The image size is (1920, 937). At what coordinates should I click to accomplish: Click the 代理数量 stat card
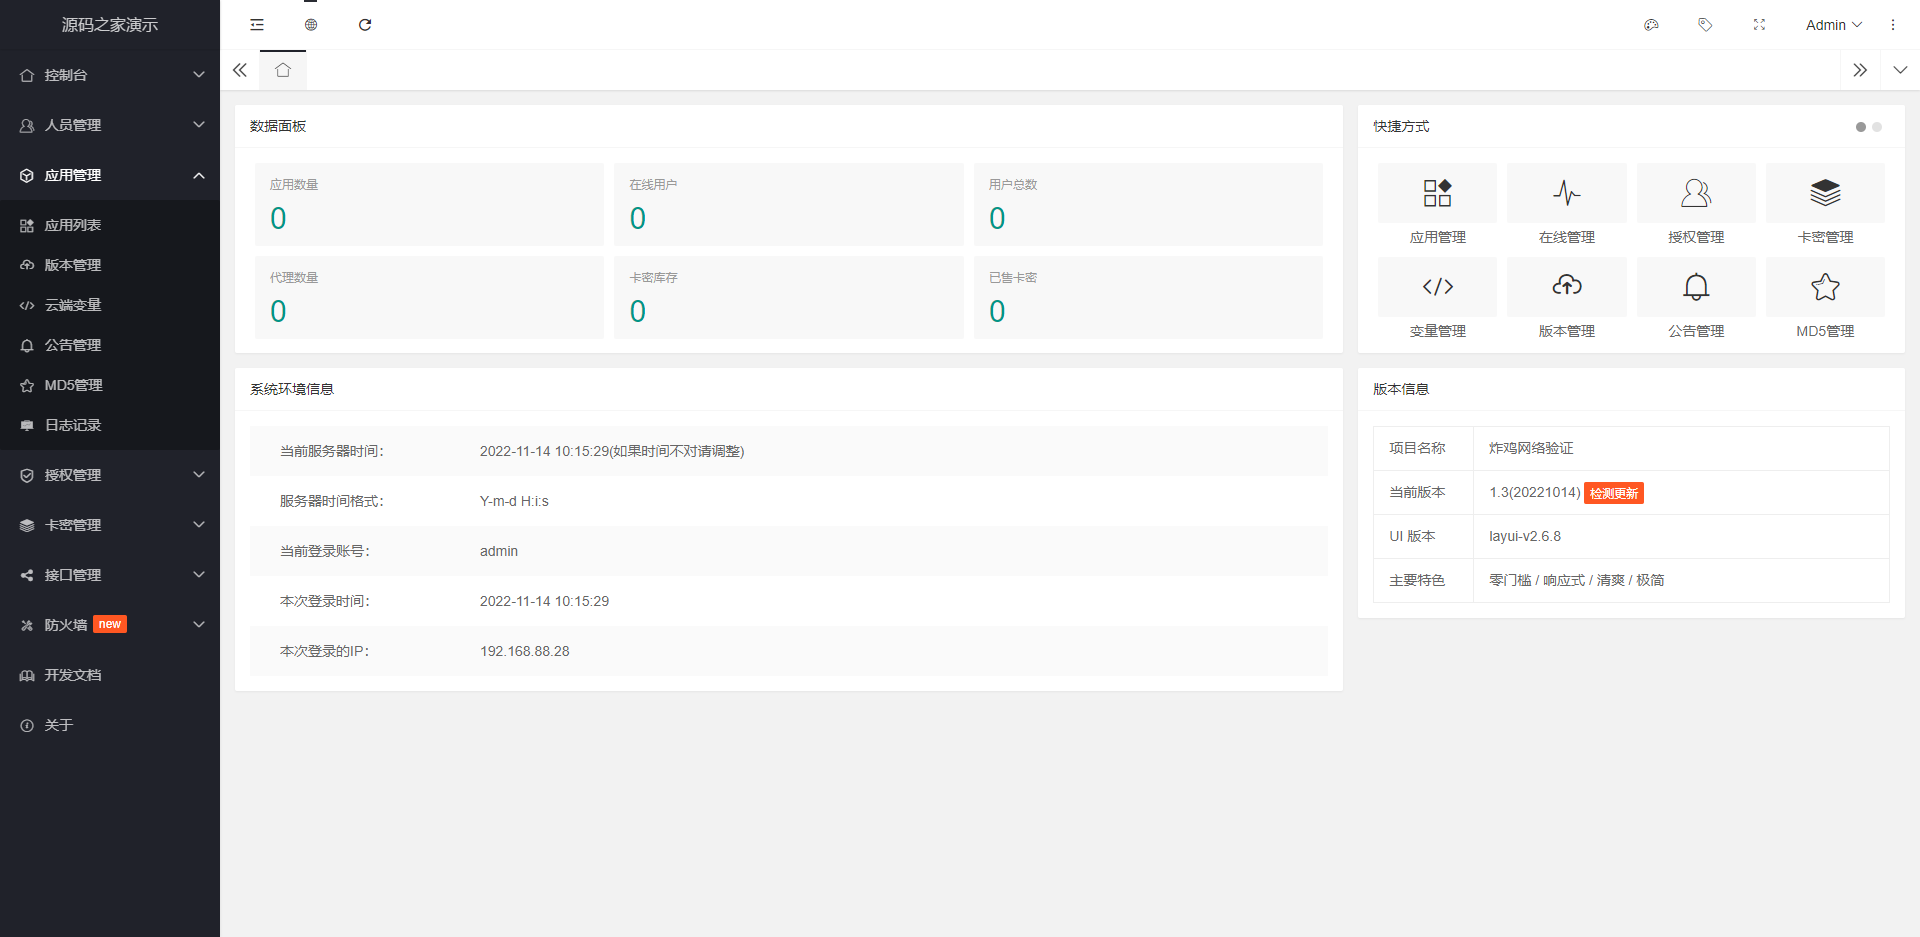pos(429,297)
